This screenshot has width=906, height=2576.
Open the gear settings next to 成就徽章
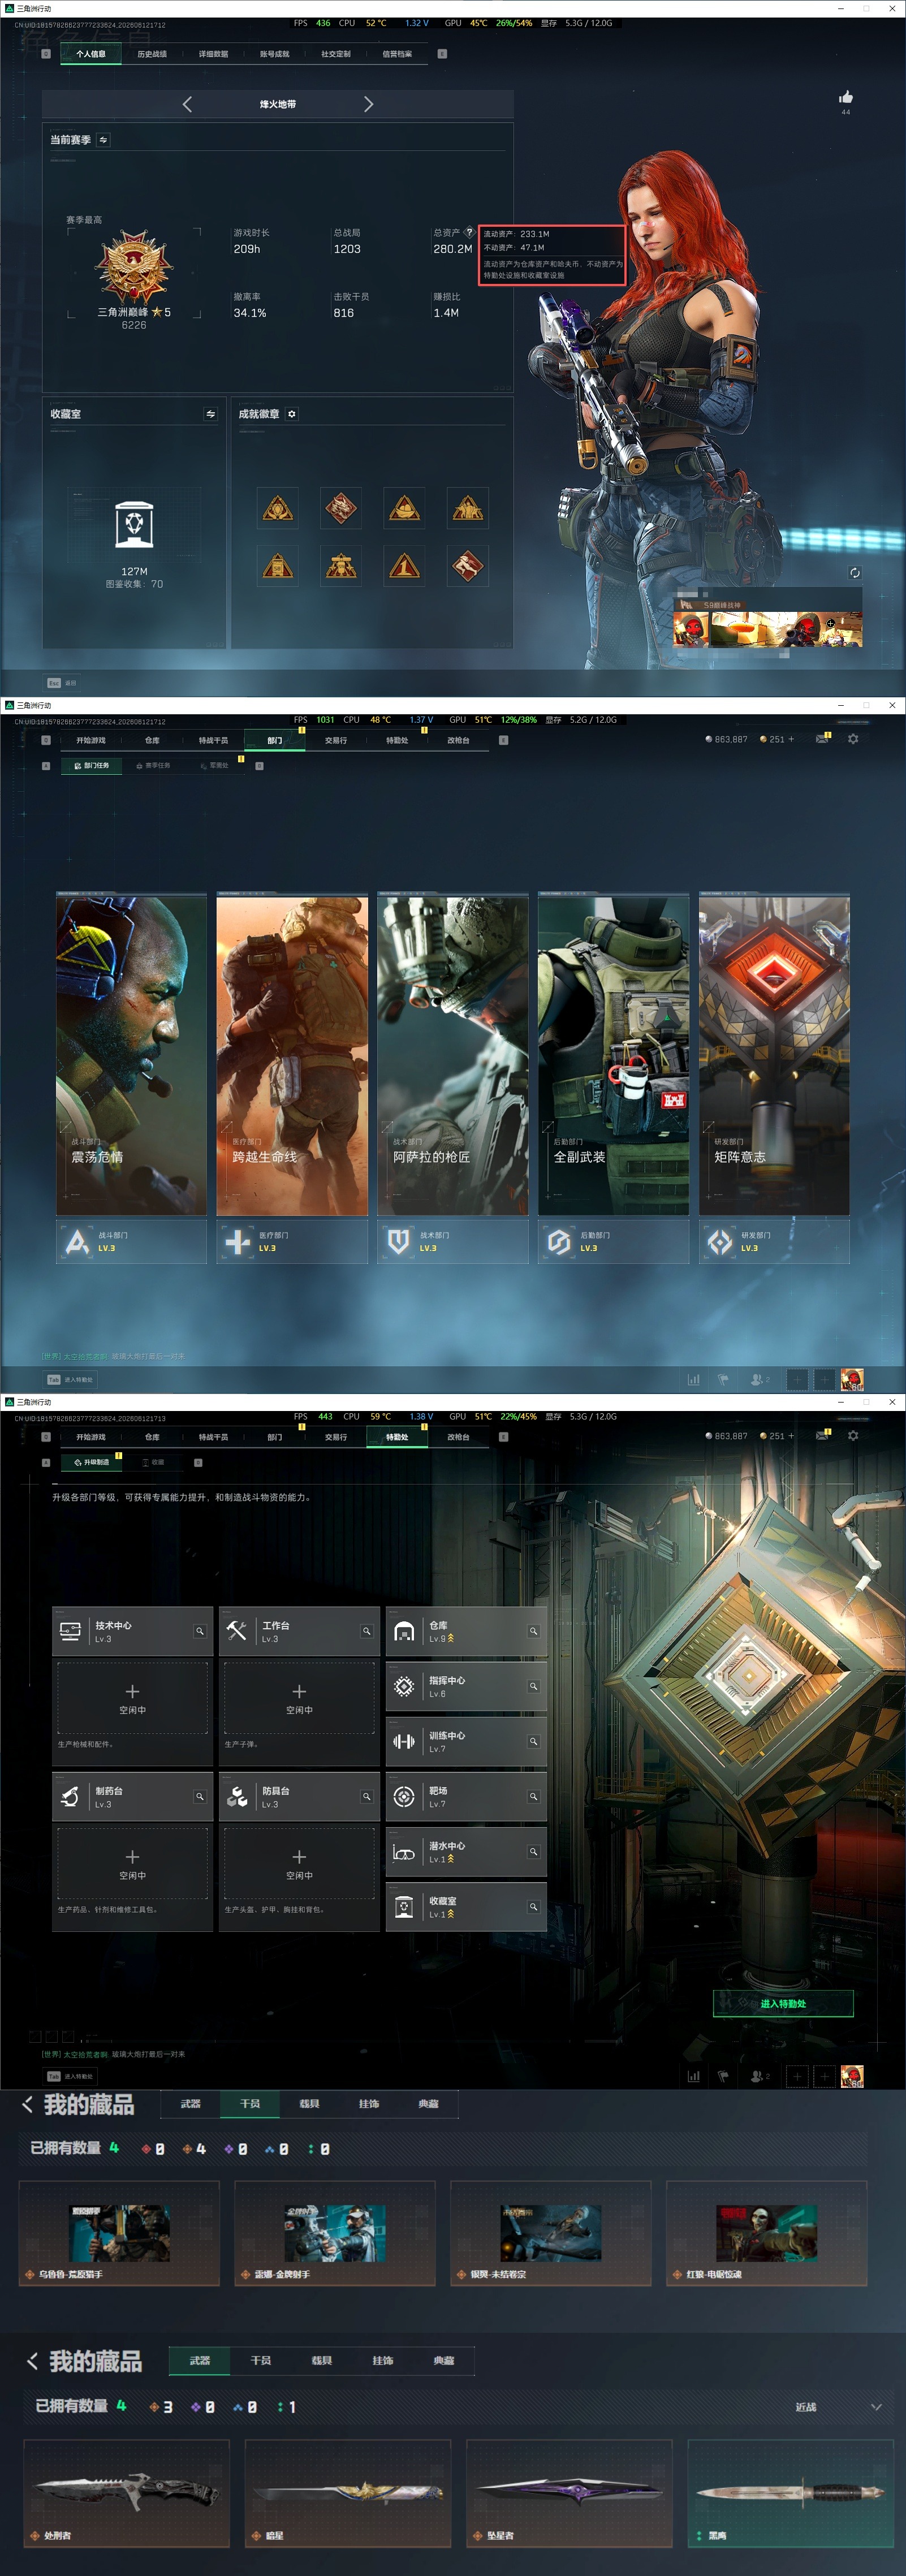pyautogui.click(x=292, y=414)
